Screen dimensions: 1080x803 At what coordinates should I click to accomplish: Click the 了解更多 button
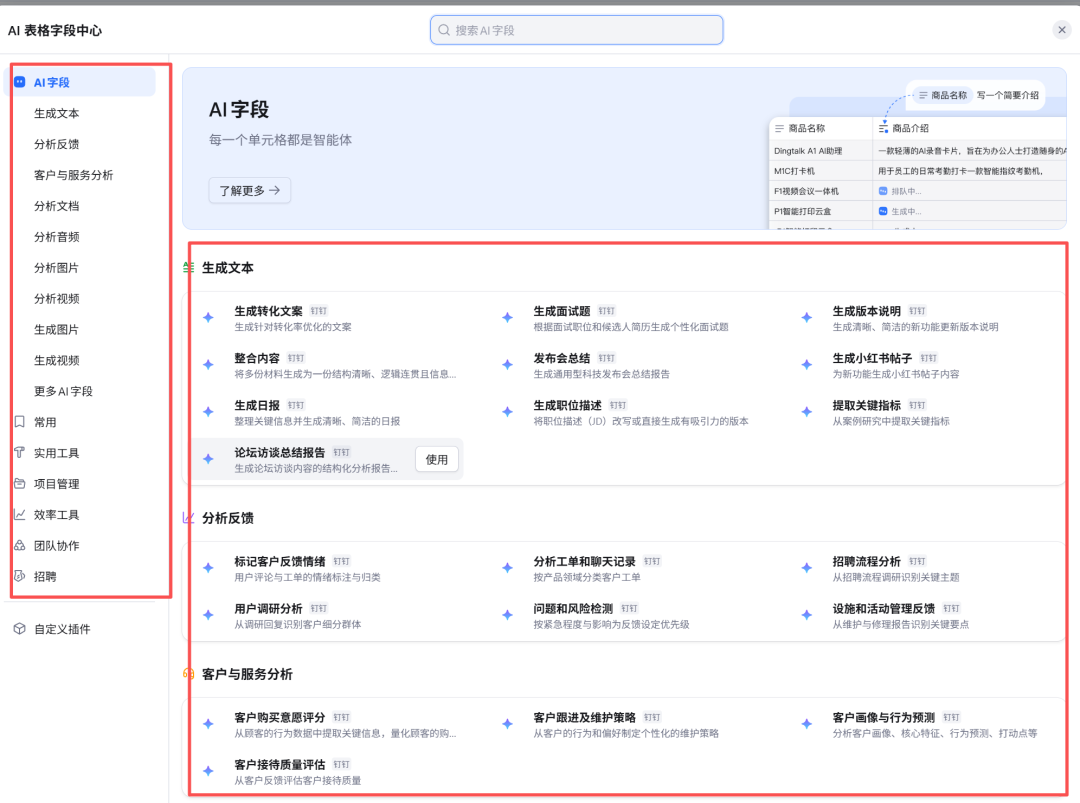[249, 190]
